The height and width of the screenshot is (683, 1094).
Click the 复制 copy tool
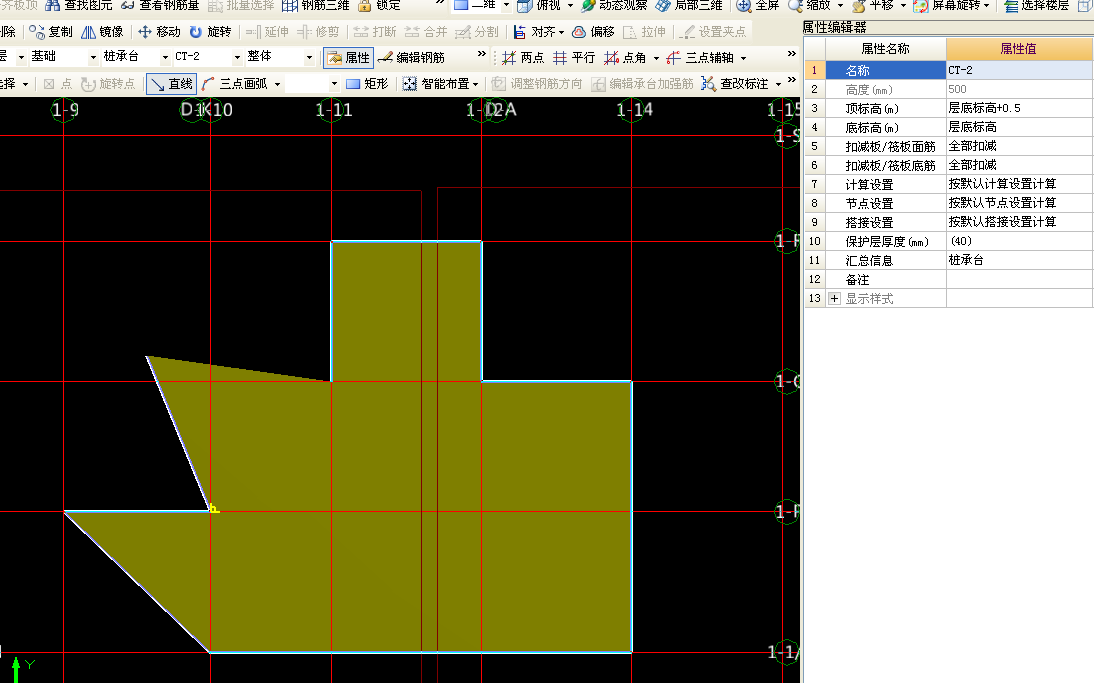(51, 32)
